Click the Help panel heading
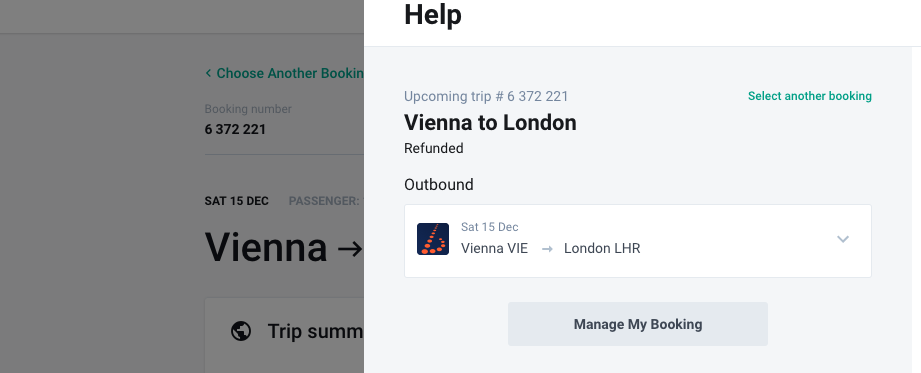 (x=433, y=14)
